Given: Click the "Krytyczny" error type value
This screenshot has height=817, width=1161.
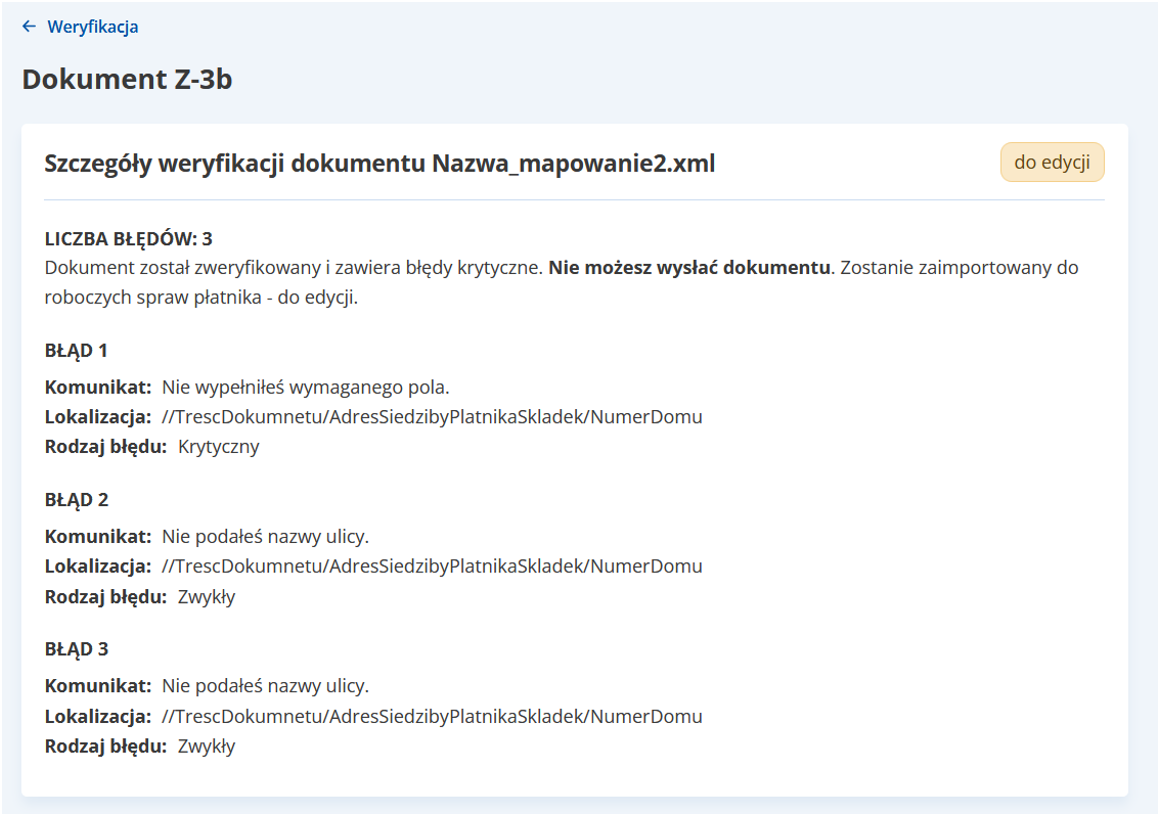Looking at the screenshot, I should coord(218,447).
